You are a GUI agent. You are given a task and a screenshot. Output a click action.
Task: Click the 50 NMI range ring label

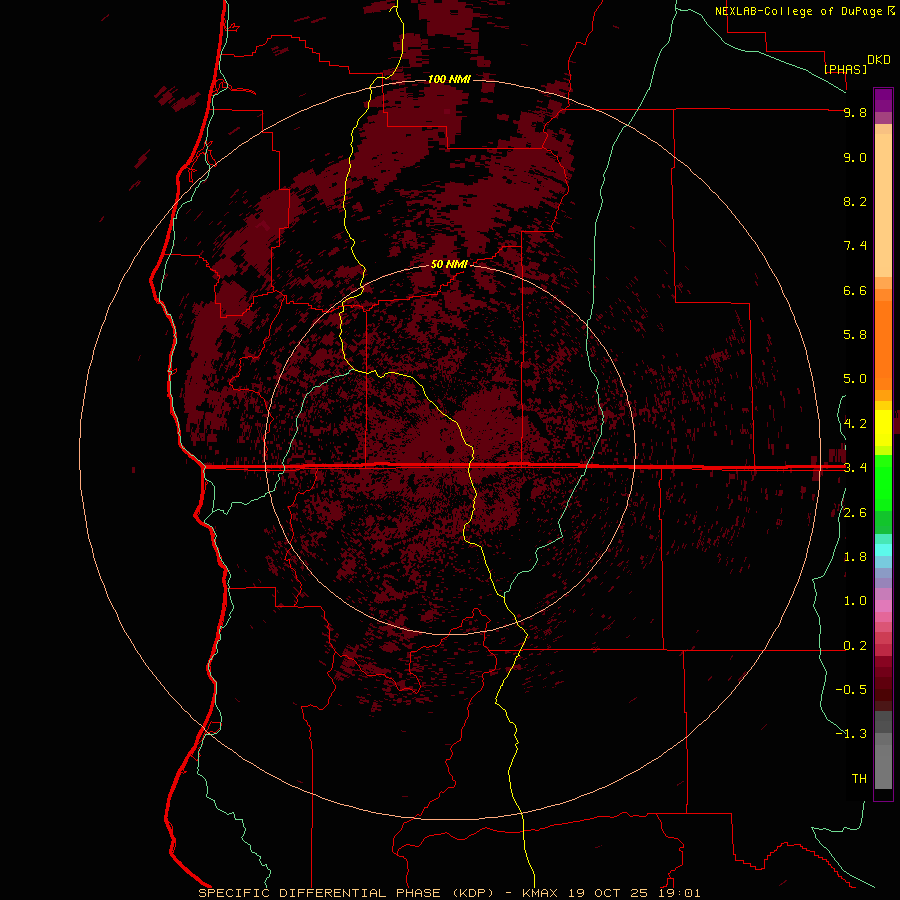tap(449, 264)
